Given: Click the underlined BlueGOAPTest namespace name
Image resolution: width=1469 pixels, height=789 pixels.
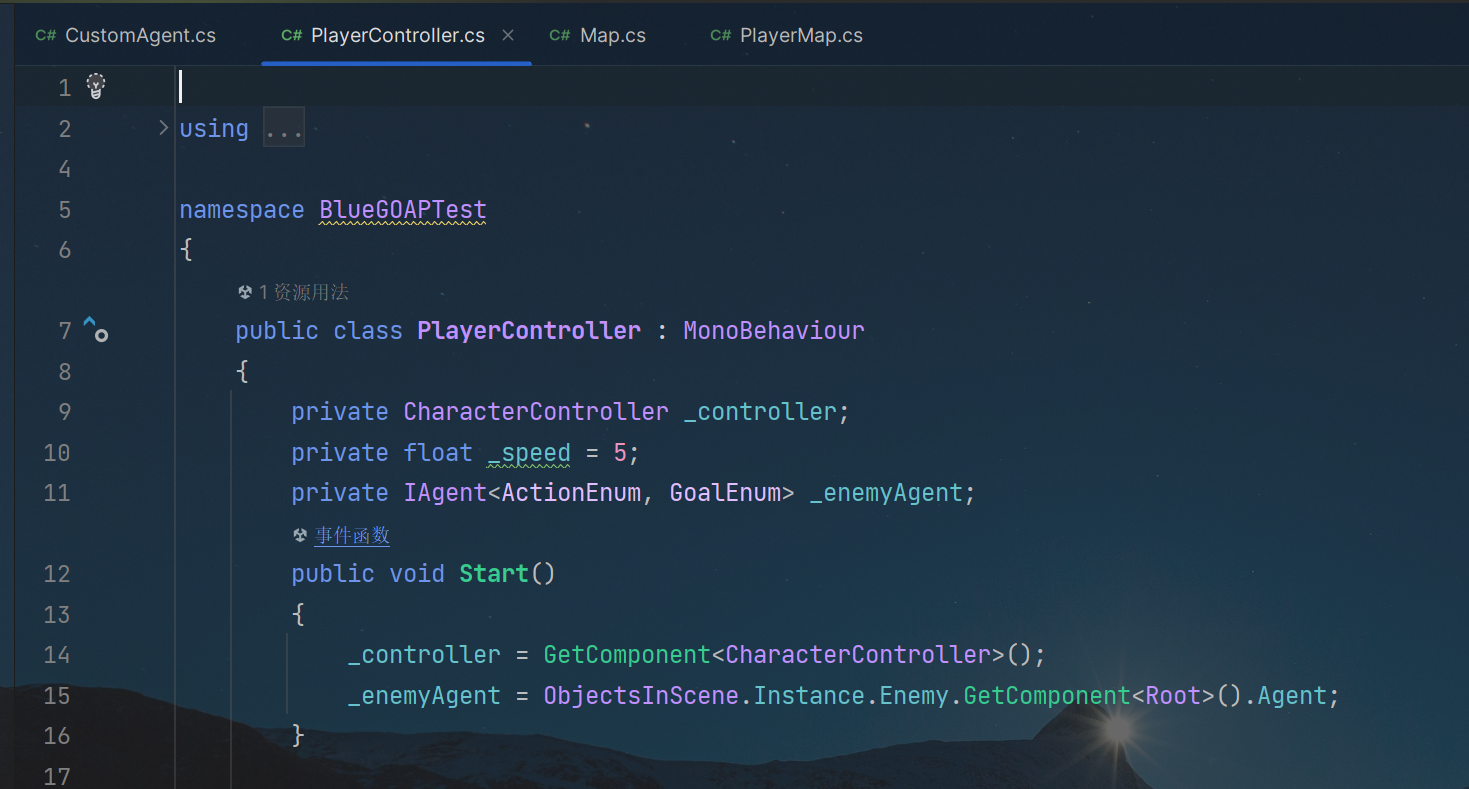Looking at the screenshot, I should coord(402,210).
